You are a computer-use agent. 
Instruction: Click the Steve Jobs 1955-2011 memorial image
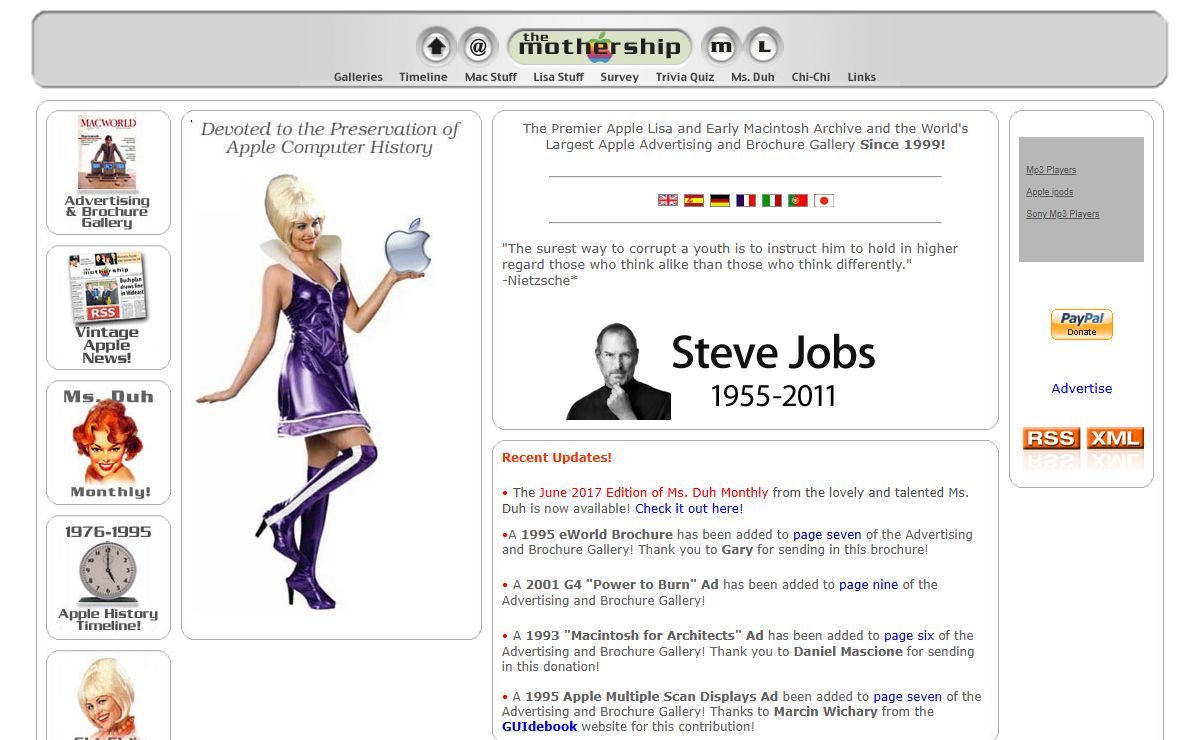[721, 369]
